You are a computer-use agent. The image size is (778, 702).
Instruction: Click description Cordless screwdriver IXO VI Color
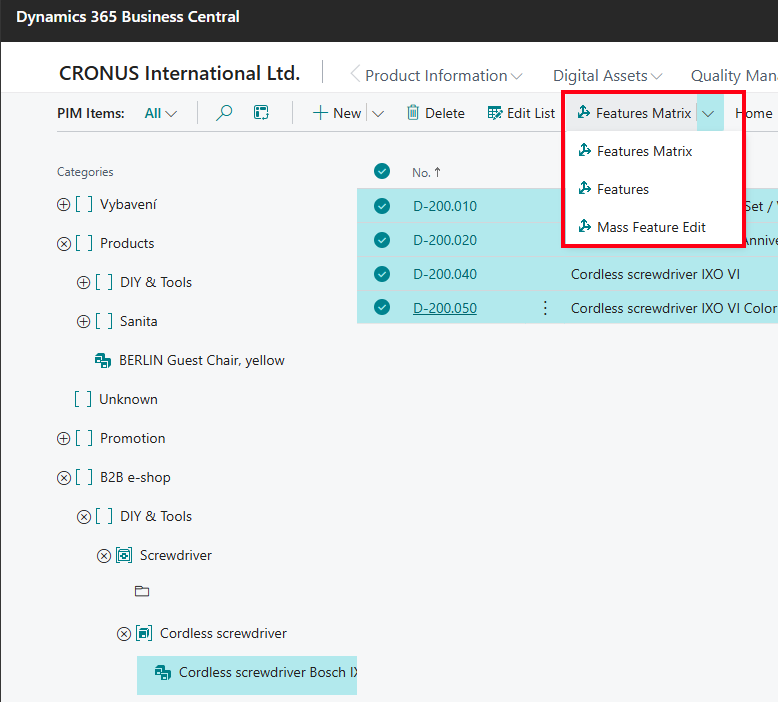674,308
